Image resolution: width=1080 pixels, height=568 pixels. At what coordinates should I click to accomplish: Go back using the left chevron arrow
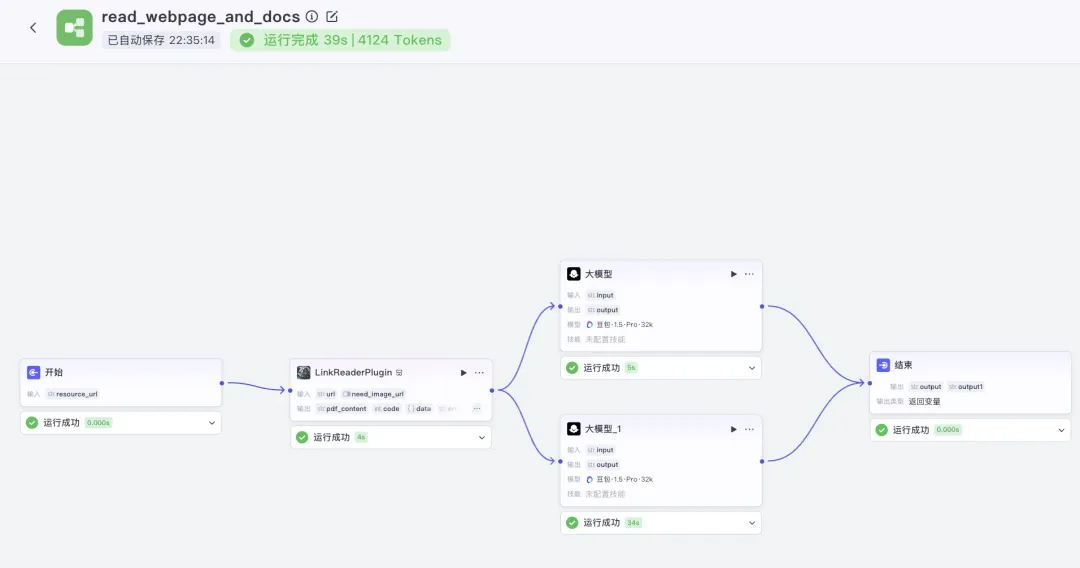pyautogui.click(x=33, y=28)
